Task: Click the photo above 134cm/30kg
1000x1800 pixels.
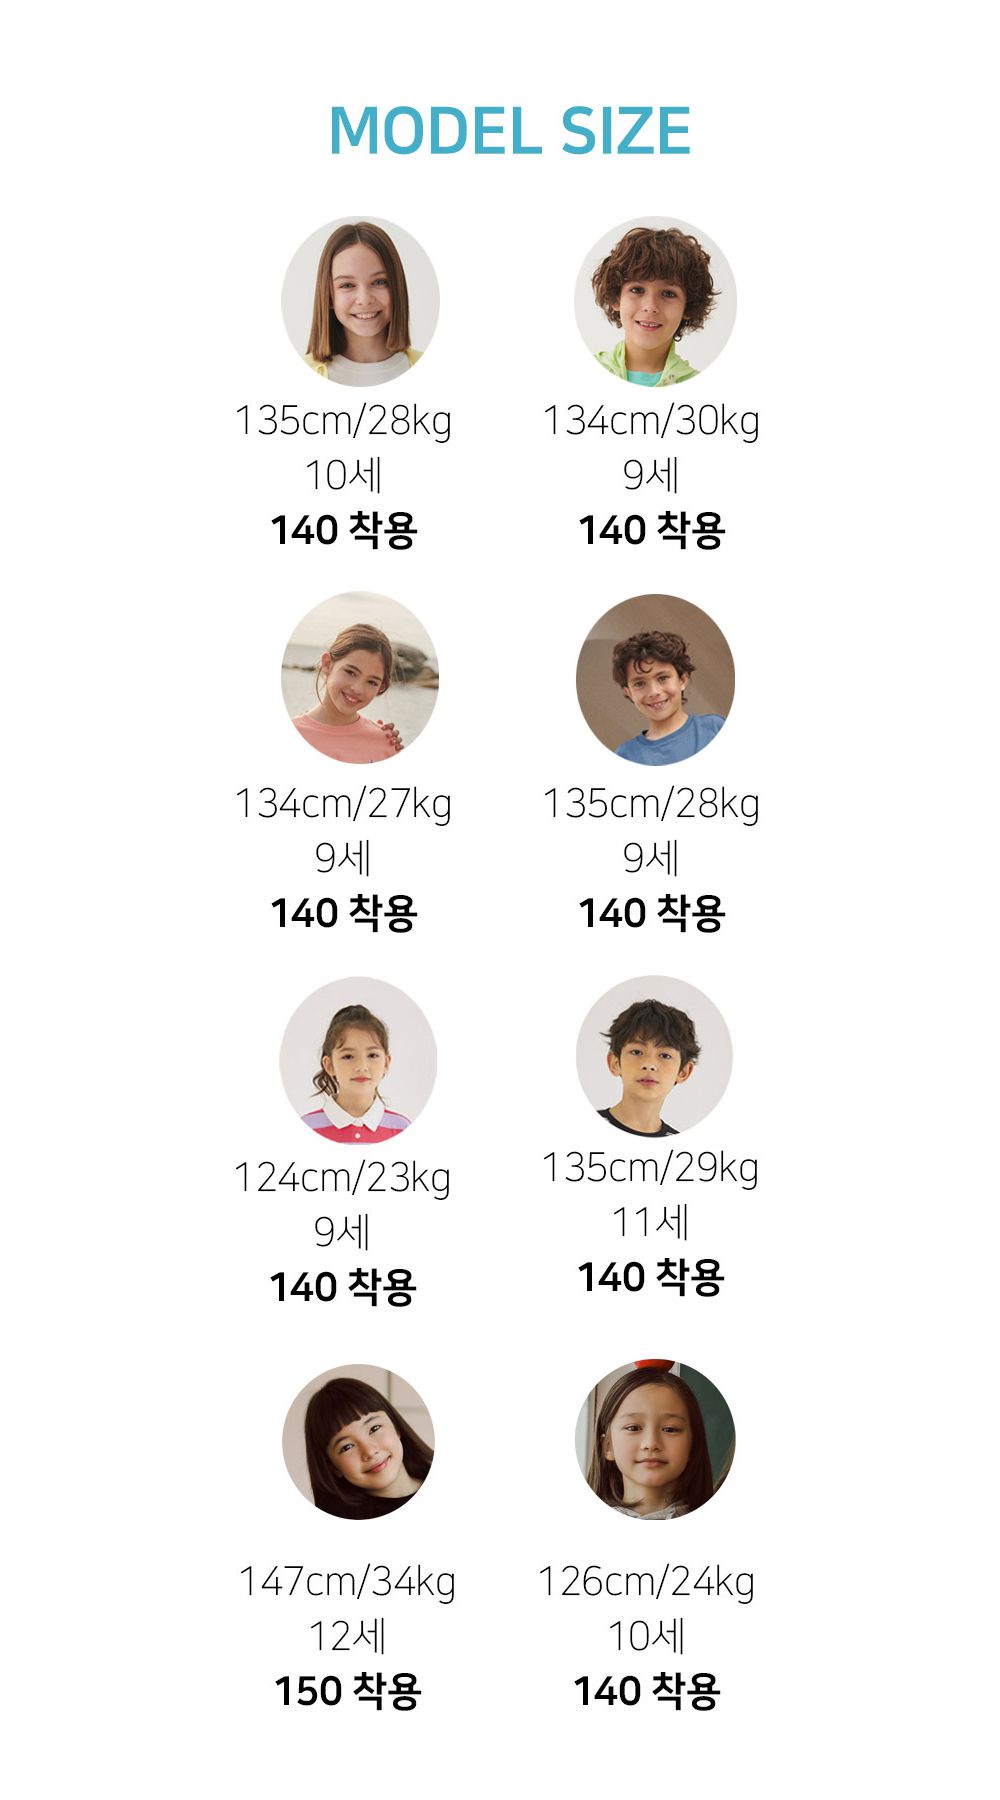Action: click(655, 301)
